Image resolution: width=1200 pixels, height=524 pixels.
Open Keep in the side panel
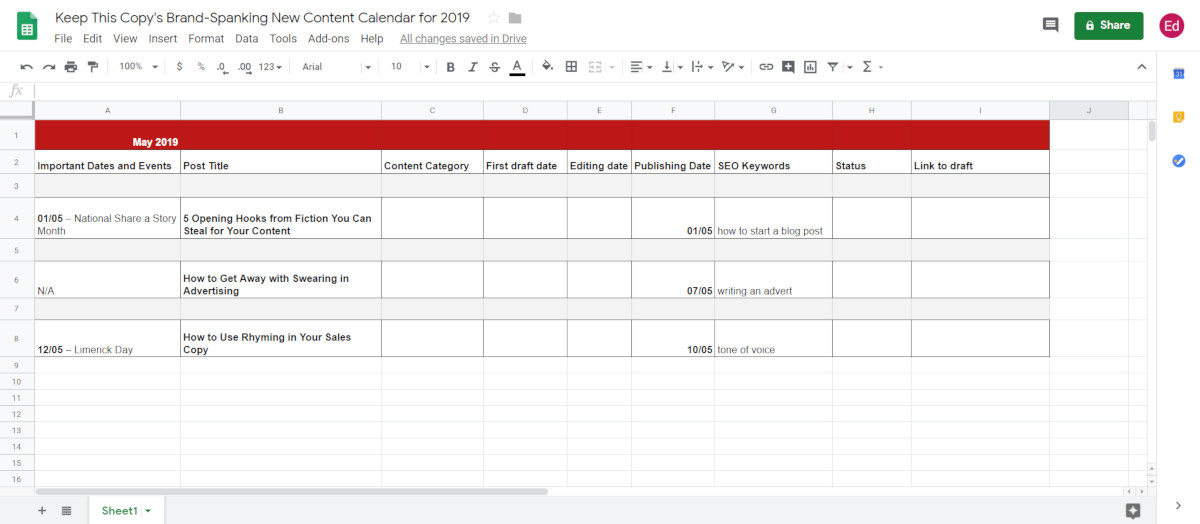tap(1178, 117)
